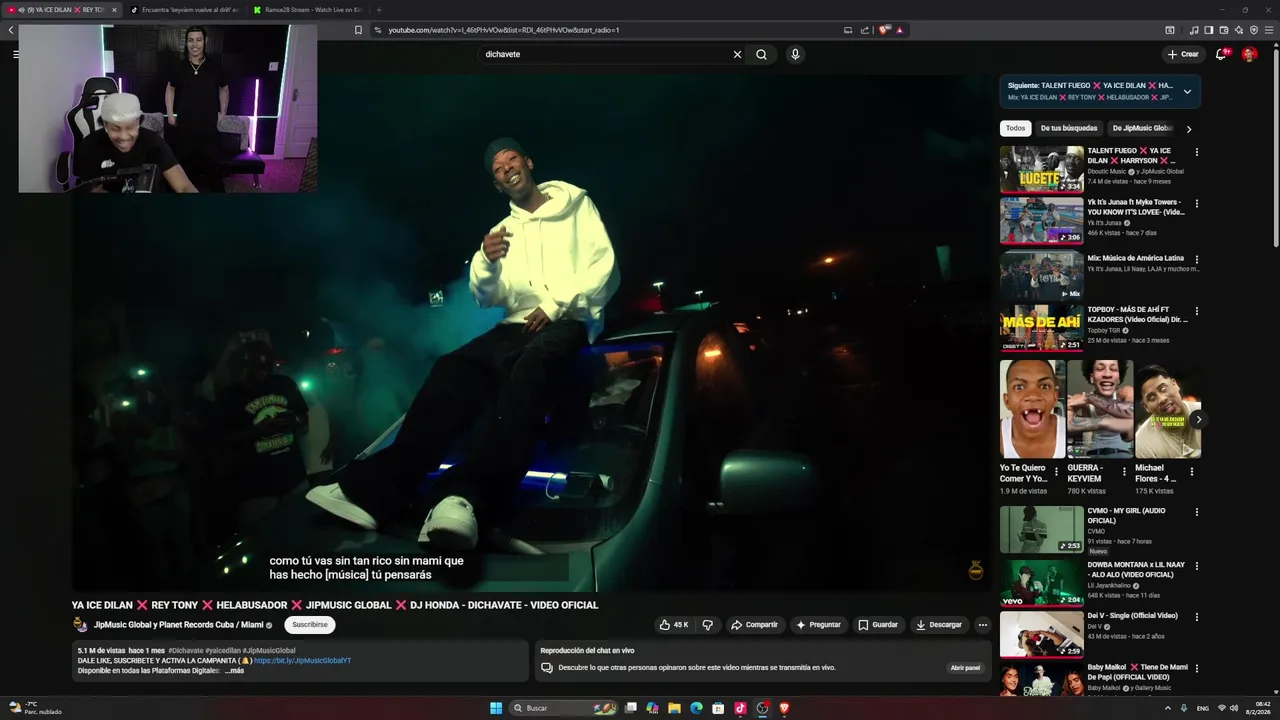Click the channel watermark on video
The height and width of the screenshot is (720, 1280).
click(x=976, y=571)
